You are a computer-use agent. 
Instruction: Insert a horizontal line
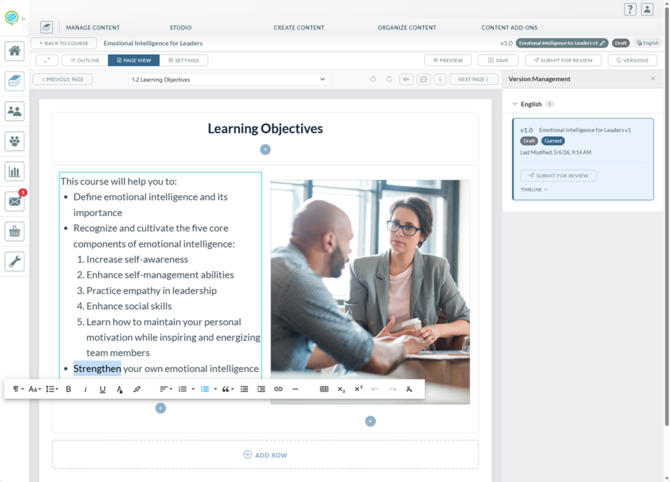click(295, 389)
